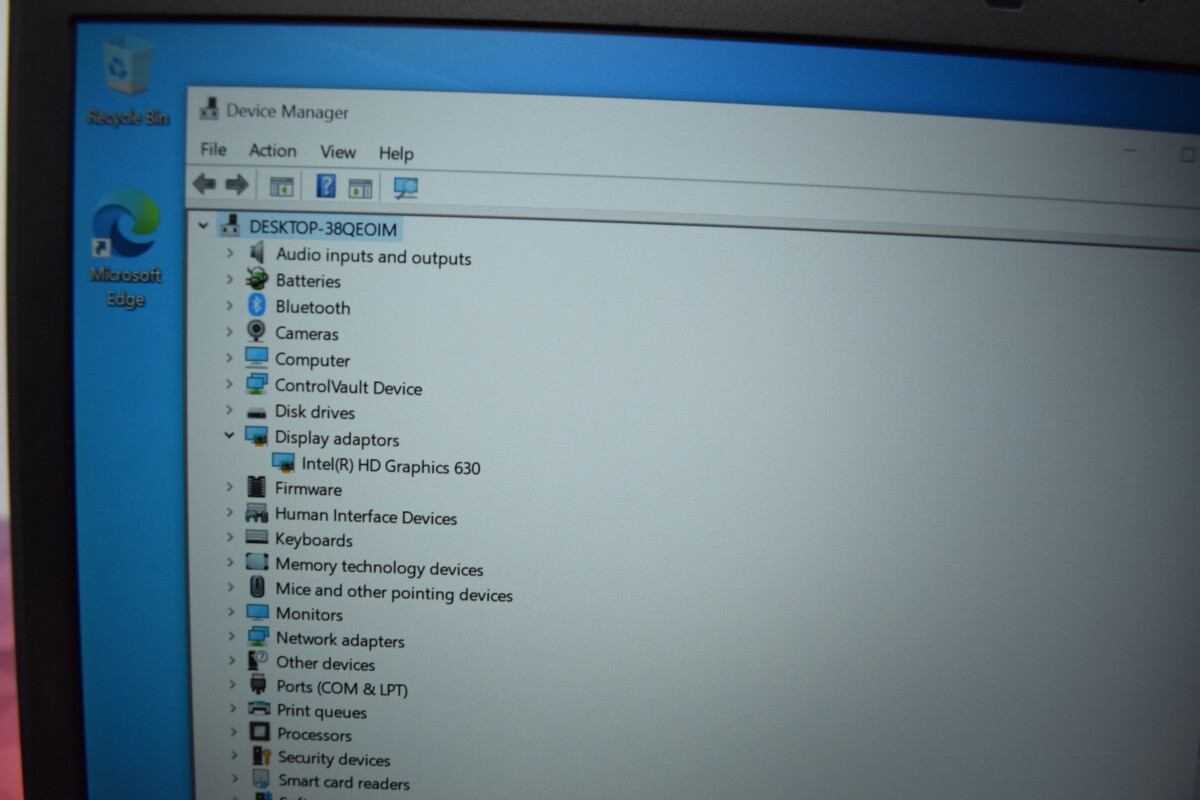The height and width of the screenshot is (800, 1200).
Task: Open the Action menu
Action: (x=273, y=150)
